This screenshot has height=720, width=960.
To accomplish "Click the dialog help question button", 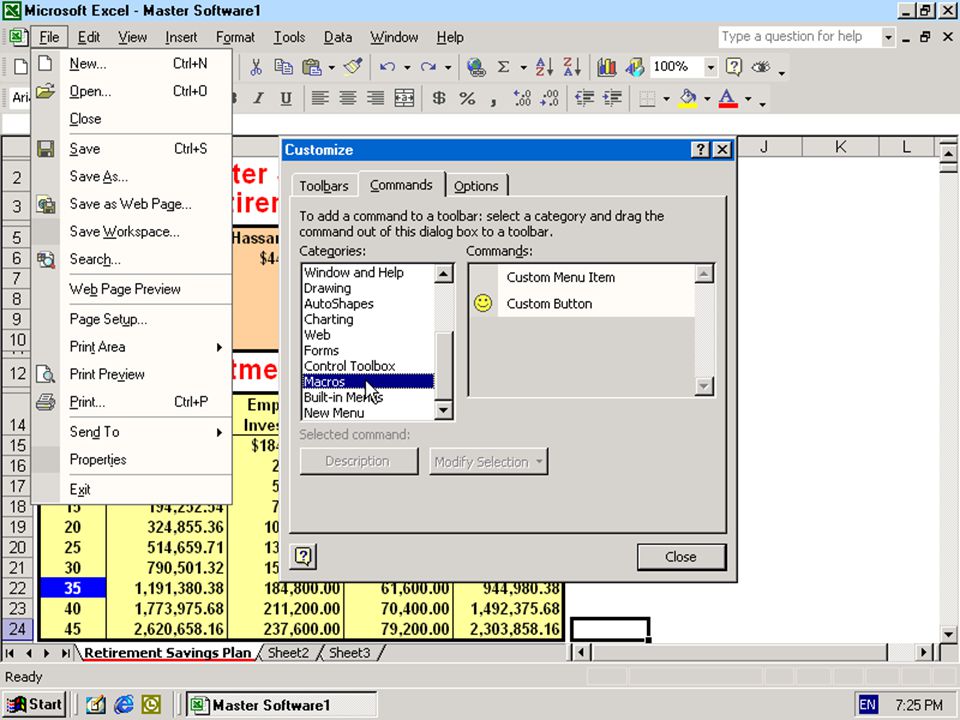I will (303, 556).
